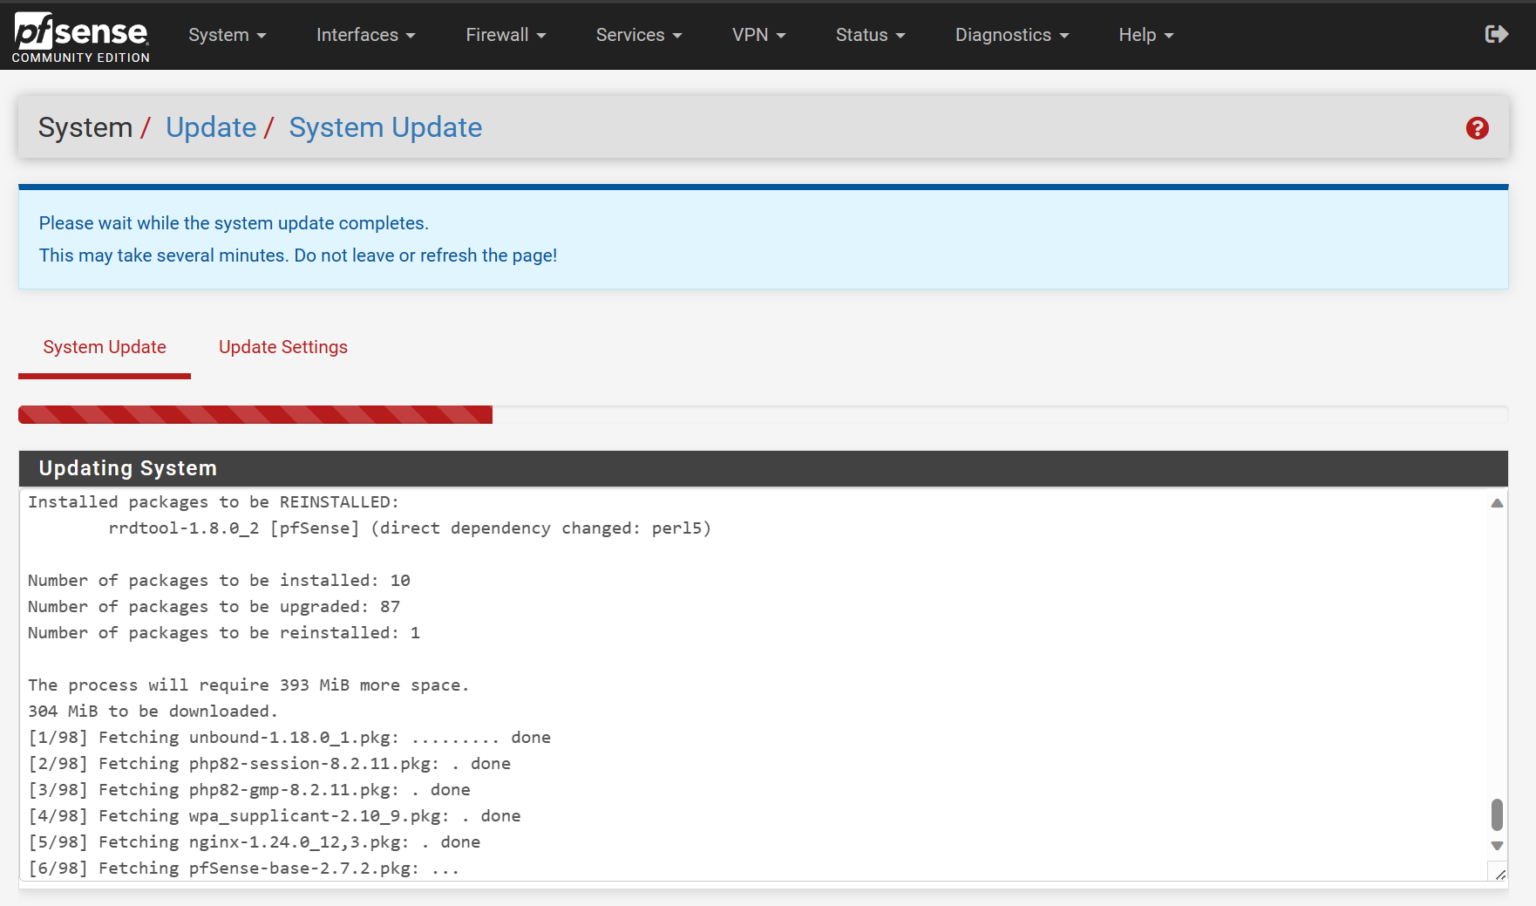Click the logout icon in the navbar
The height and width of the screenshot is (906, 1536).
pyautogui.click(x=1496, y=33)
